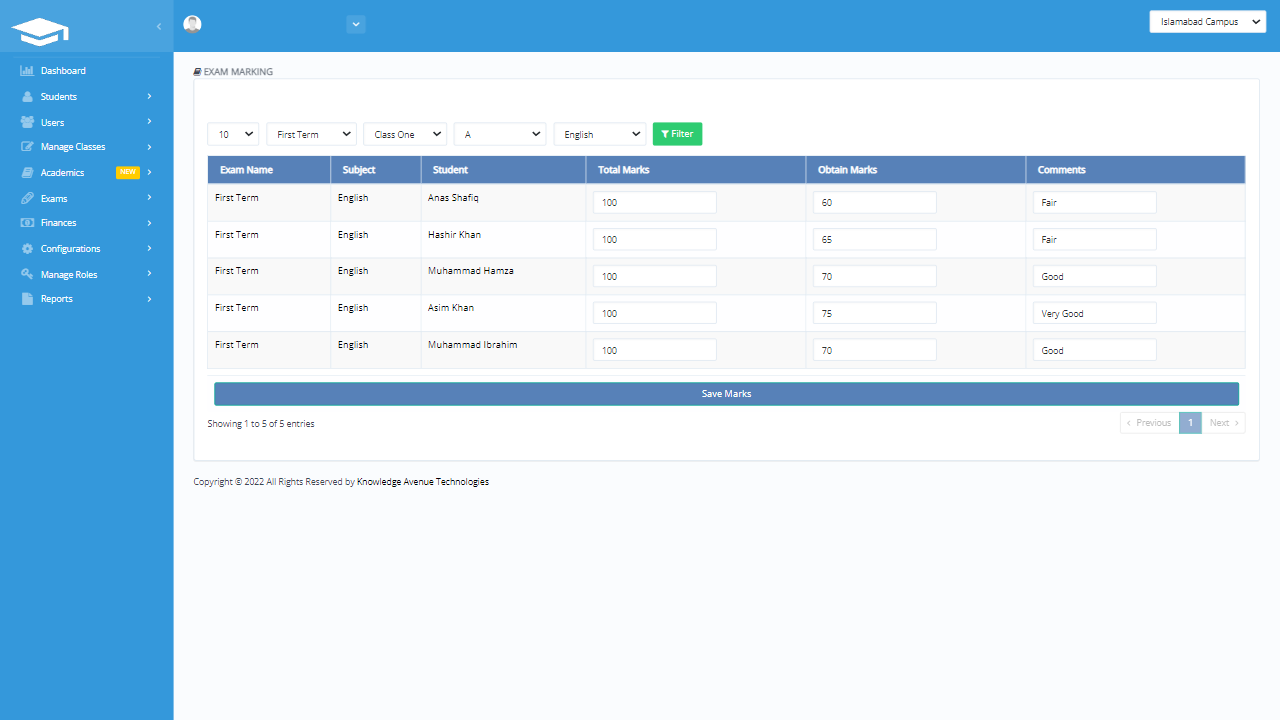Viewport: 1280px width, 720px height.
Task: Open the English subject dropdown
Action: (599, 133)
